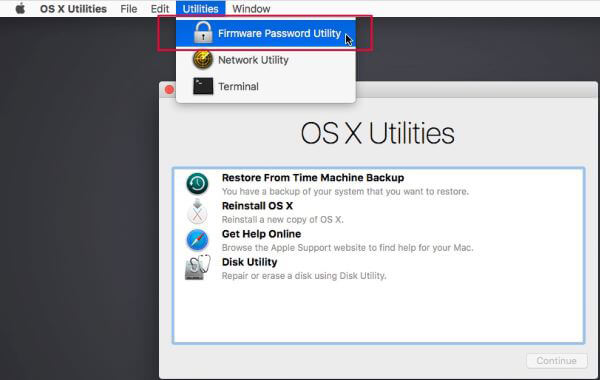Click the Disk Utility stethoscope icon
Image resolution: width=600 pixels, height=380 pixels.
[x=197, y=267]
